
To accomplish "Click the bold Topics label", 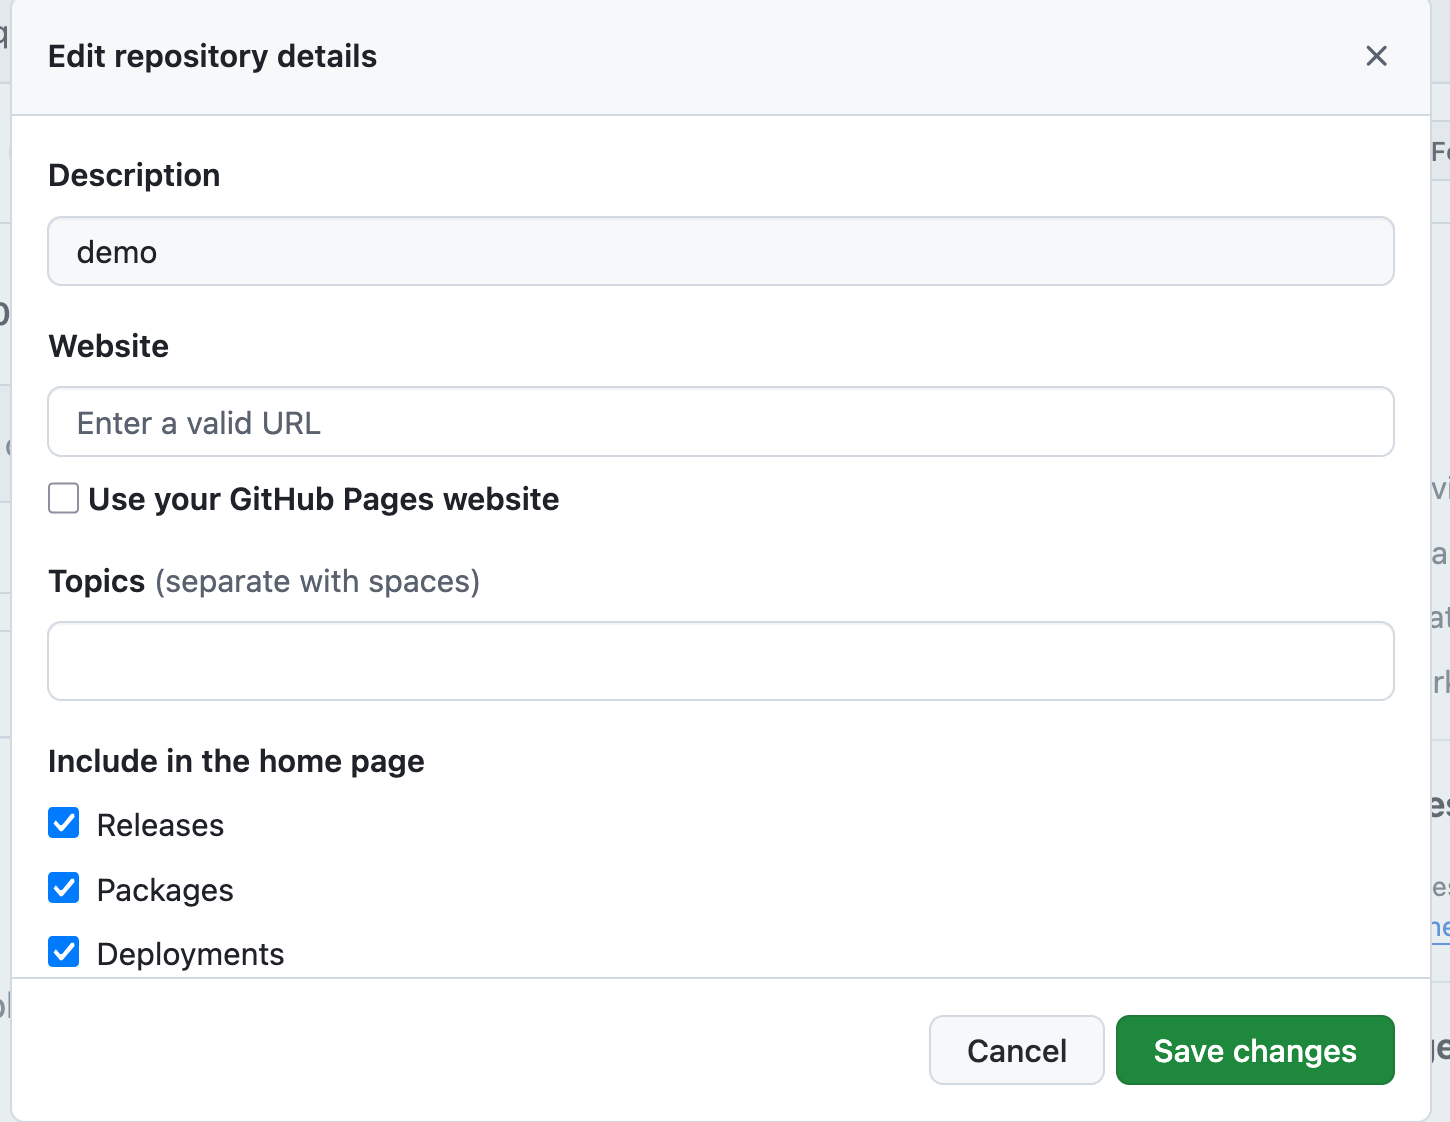I will (97, 581).
